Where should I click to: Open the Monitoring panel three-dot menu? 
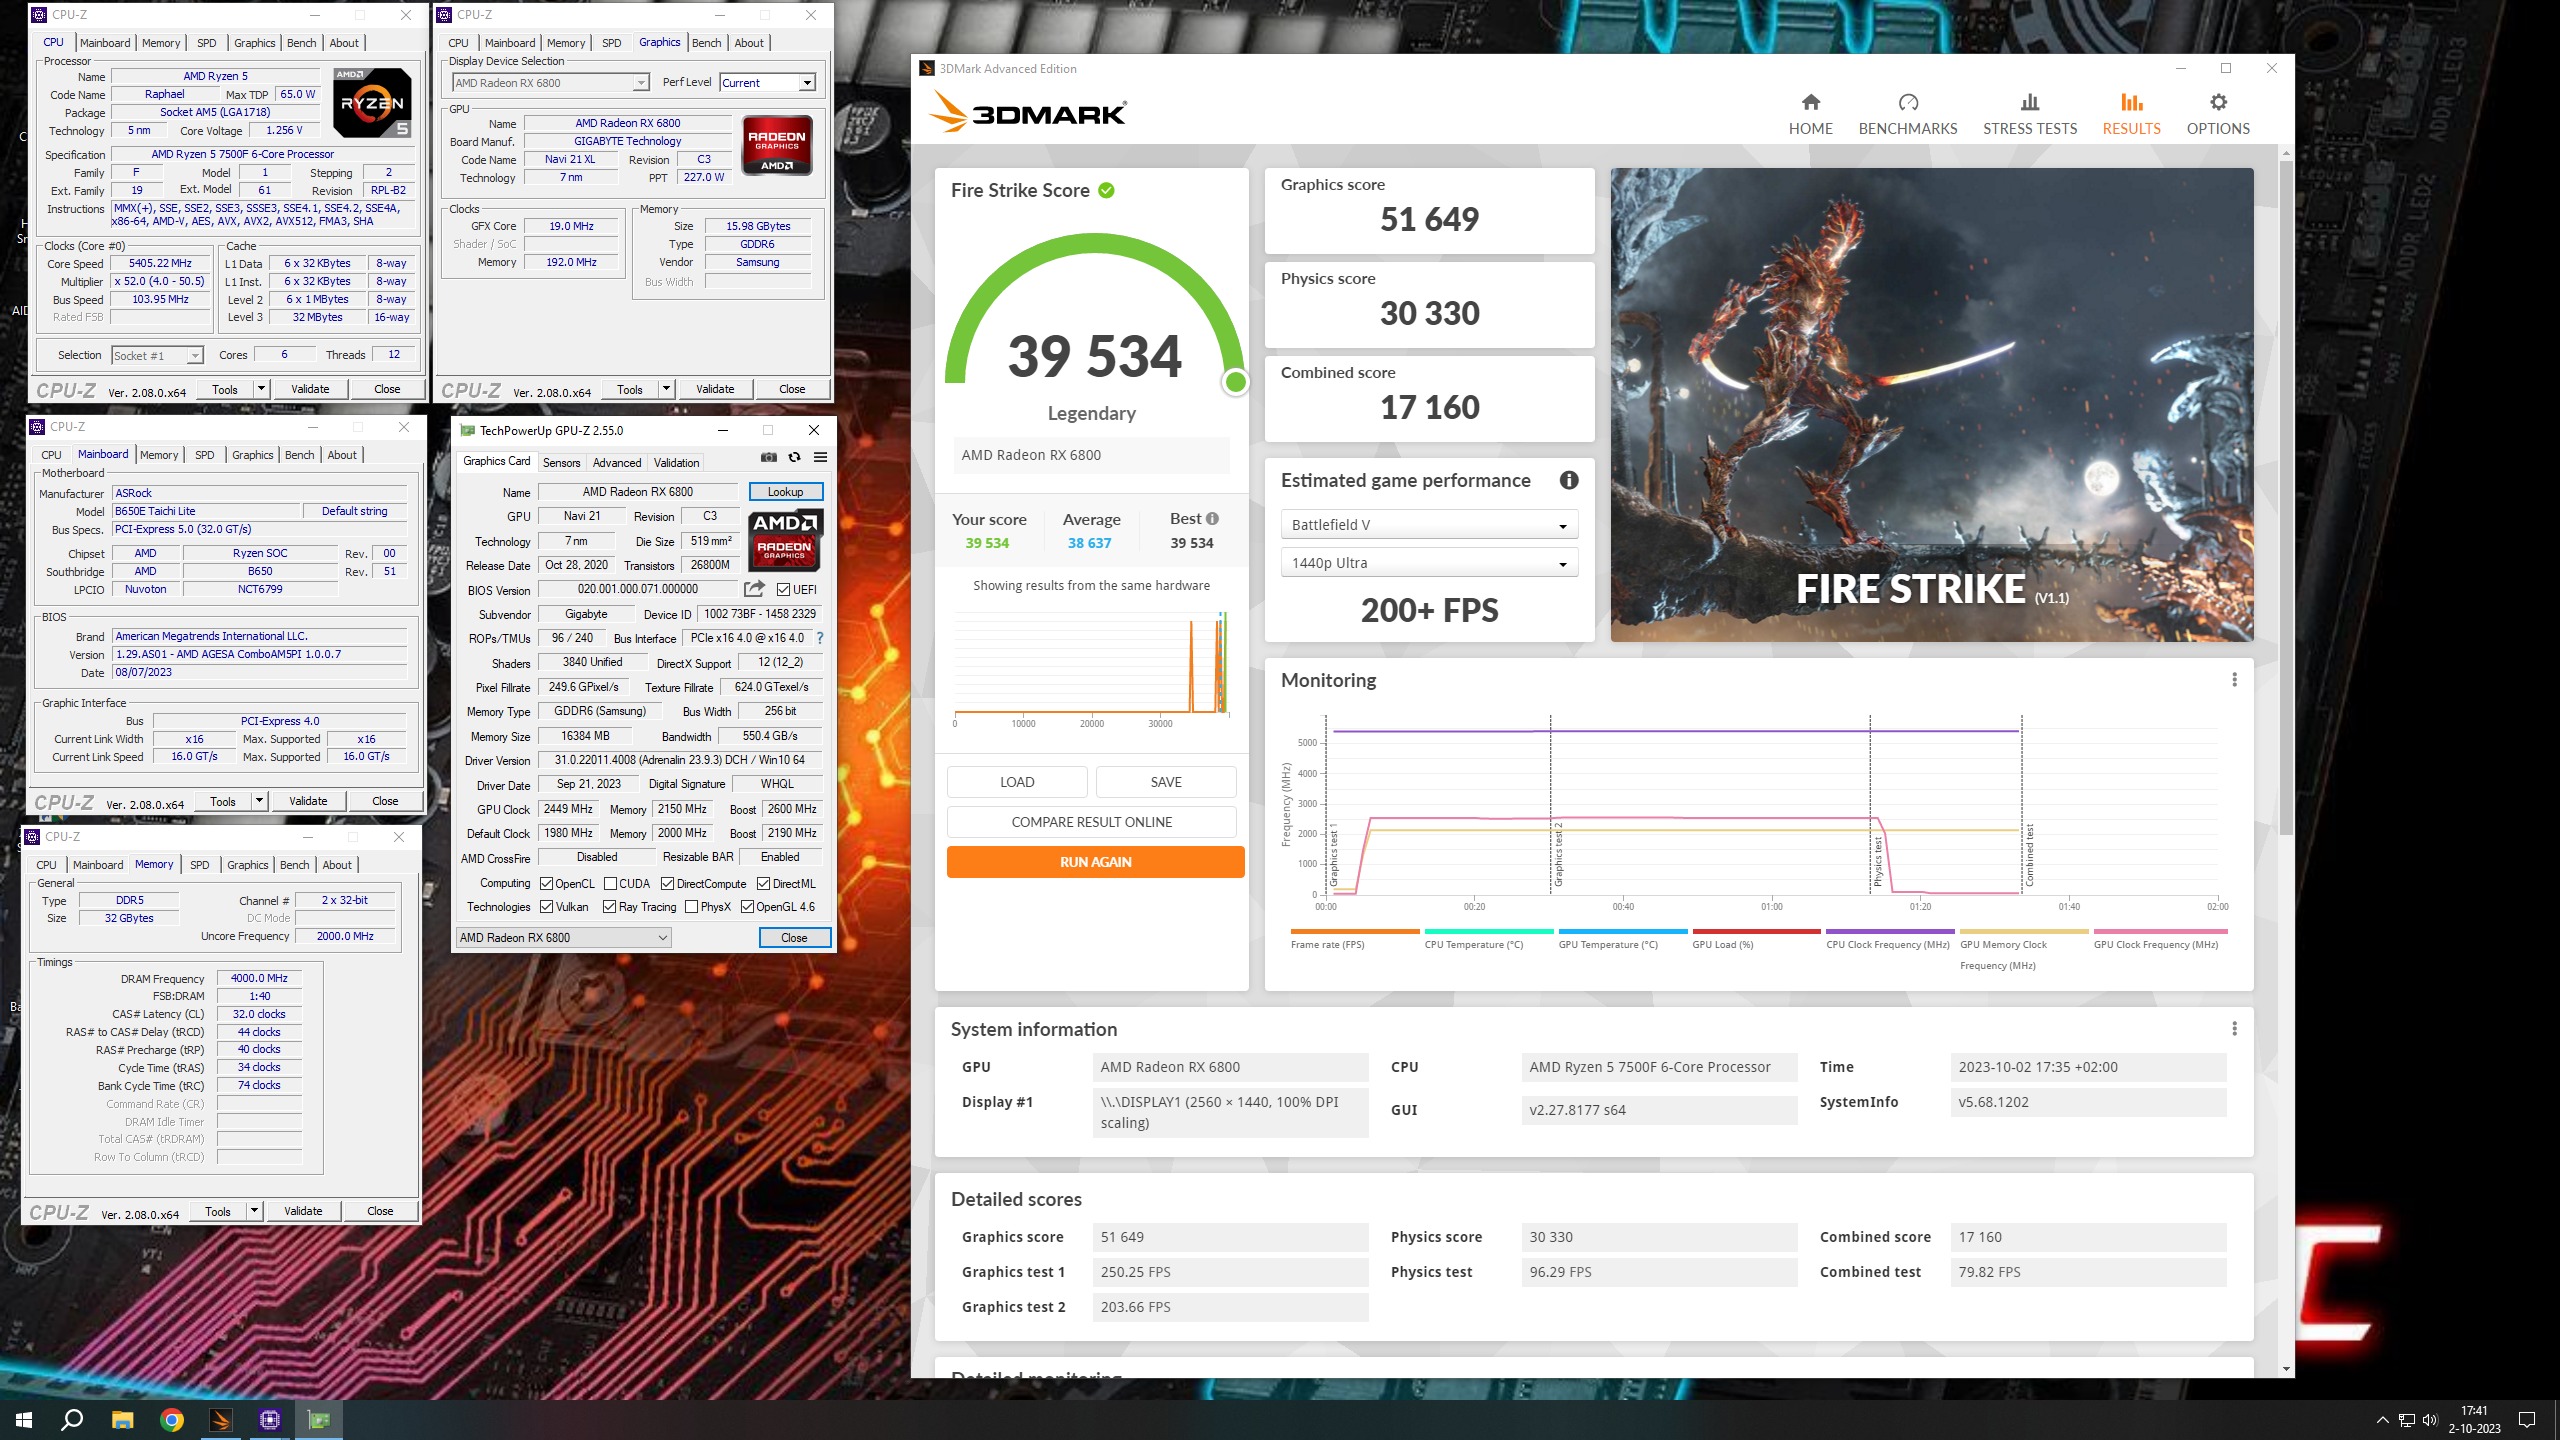point(2234,680)
